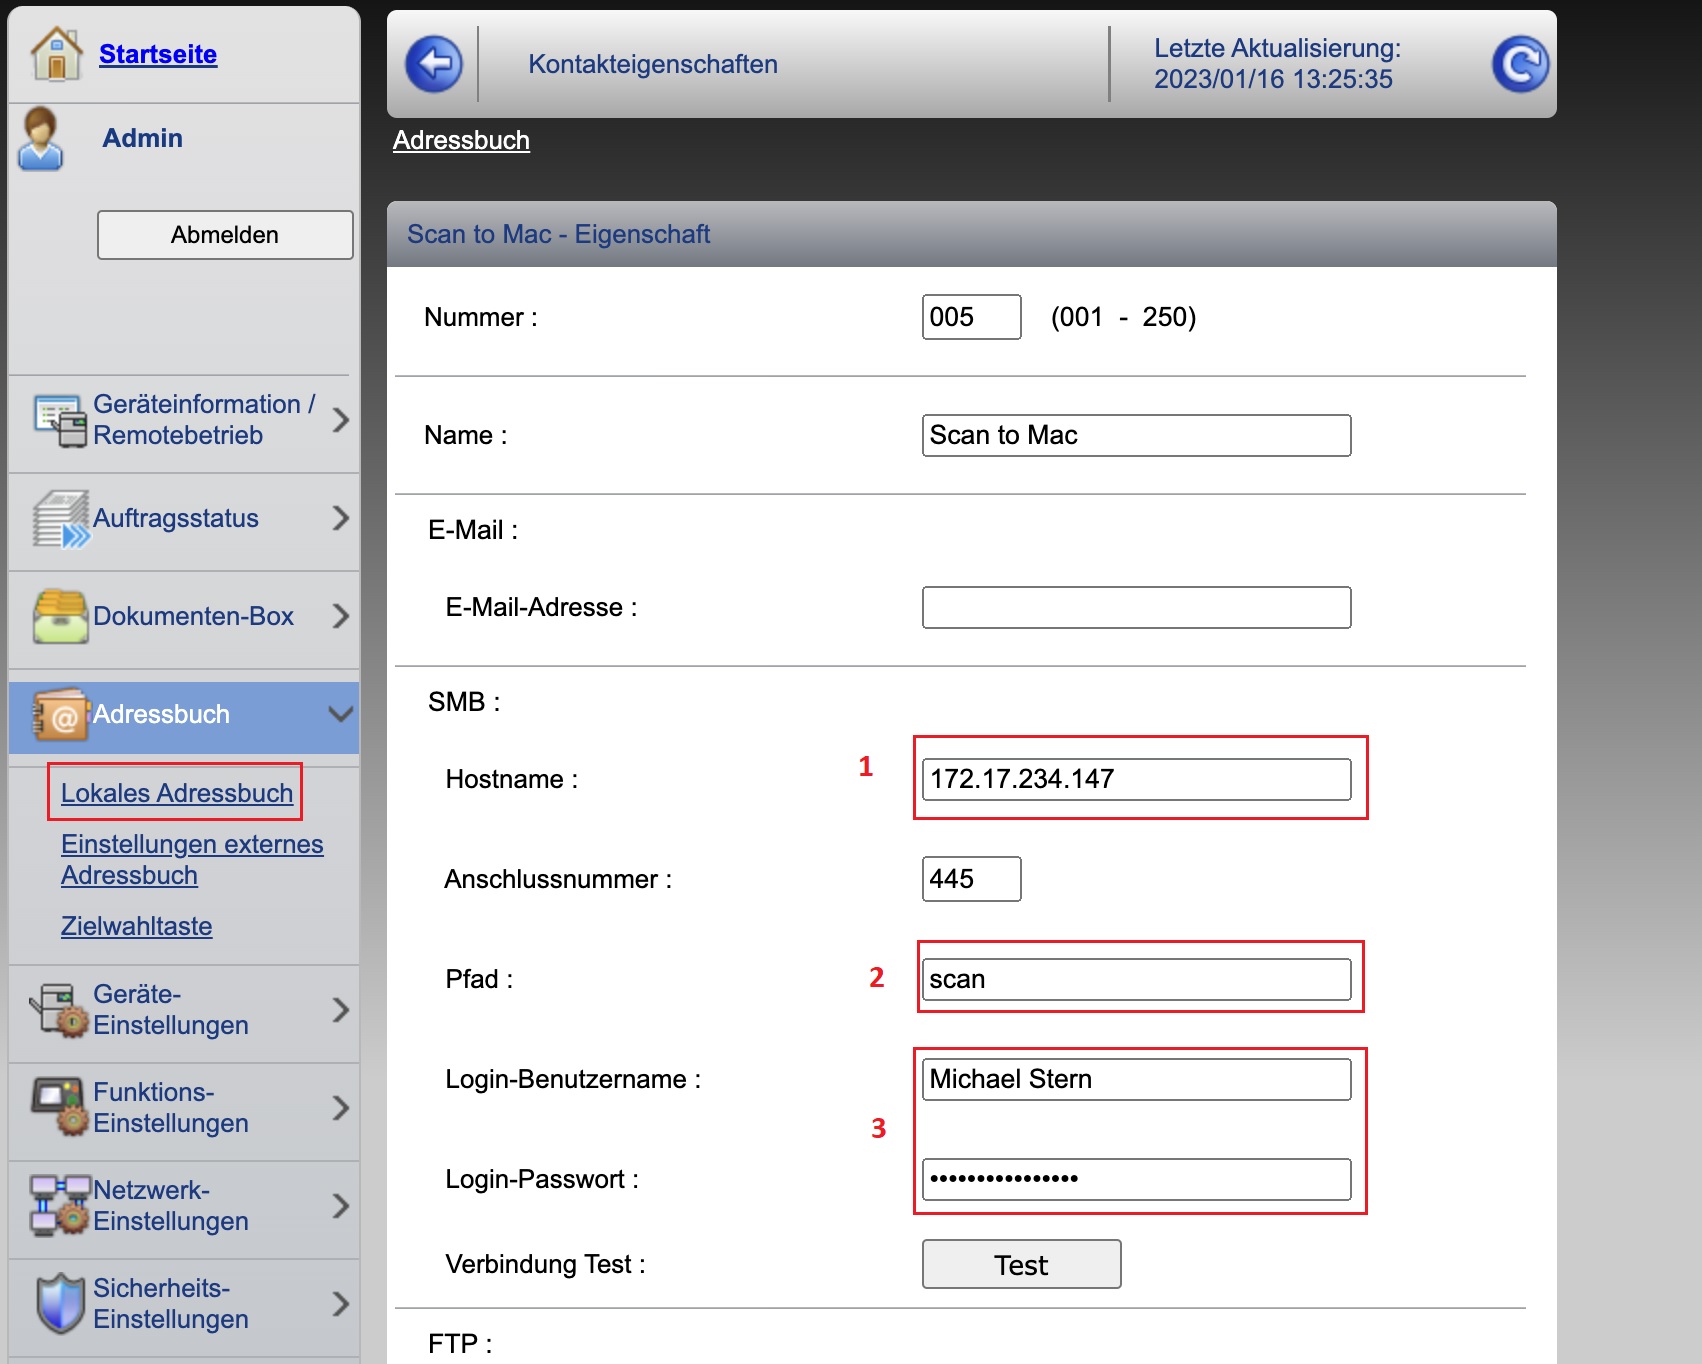Click the Sicherheits-Einstellungen shield icon

click(x=60, y=1303)
